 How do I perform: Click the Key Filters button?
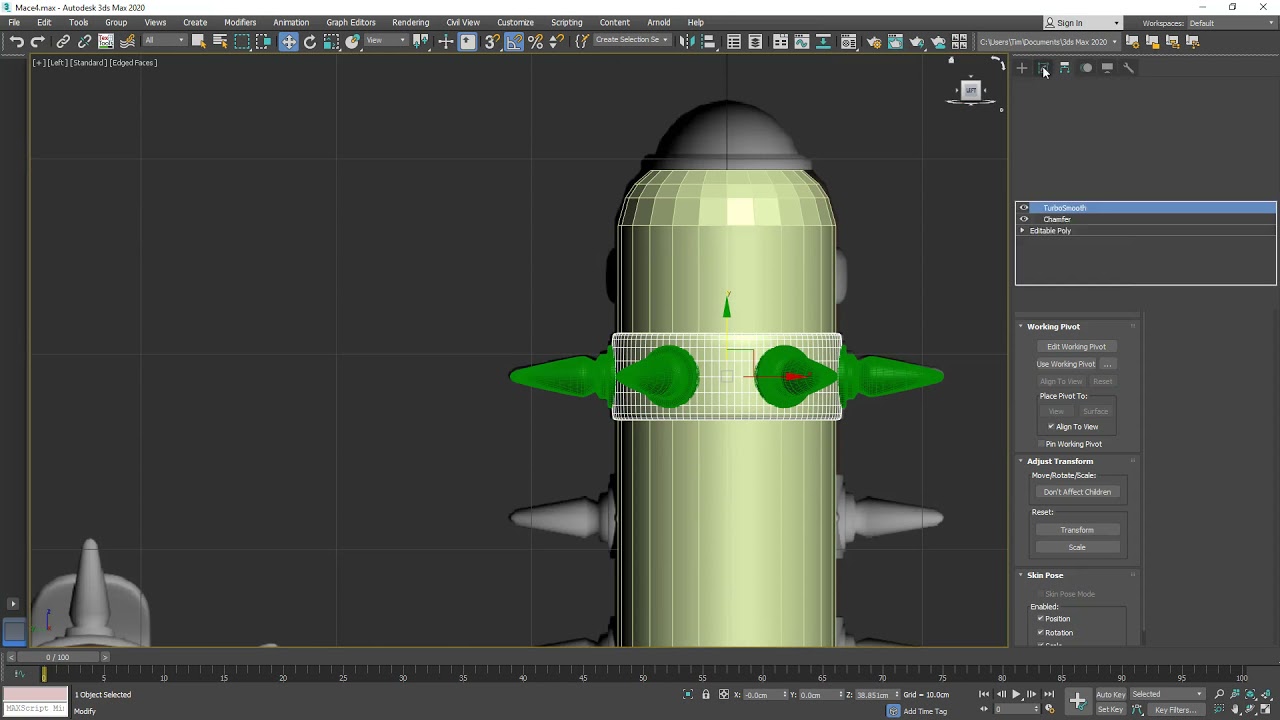pos(1176,710)
